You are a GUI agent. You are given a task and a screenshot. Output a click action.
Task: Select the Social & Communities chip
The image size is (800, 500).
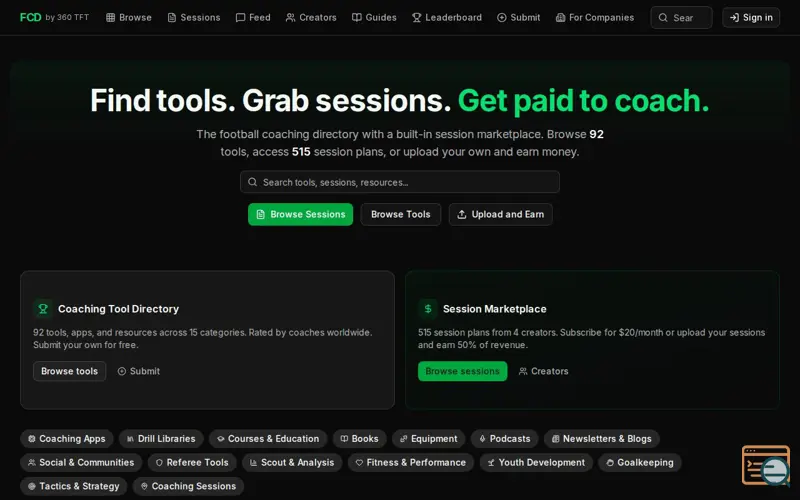coord(81,463)
